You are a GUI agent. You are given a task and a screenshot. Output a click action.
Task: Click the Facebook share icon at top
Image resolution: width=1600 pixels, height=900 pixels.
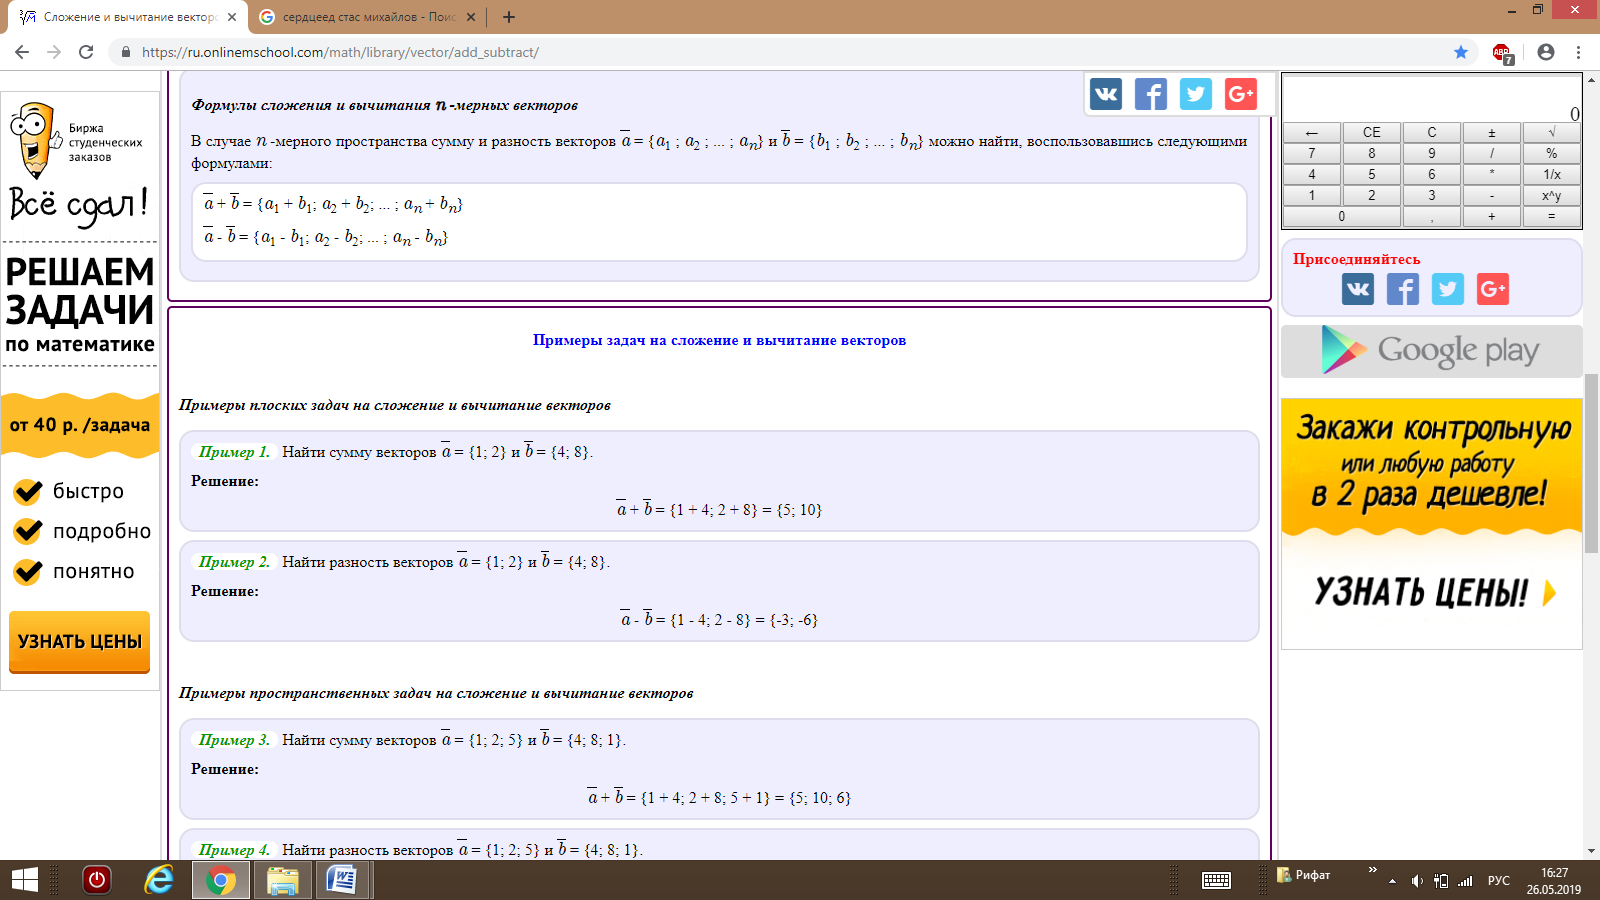point(1150,94)
